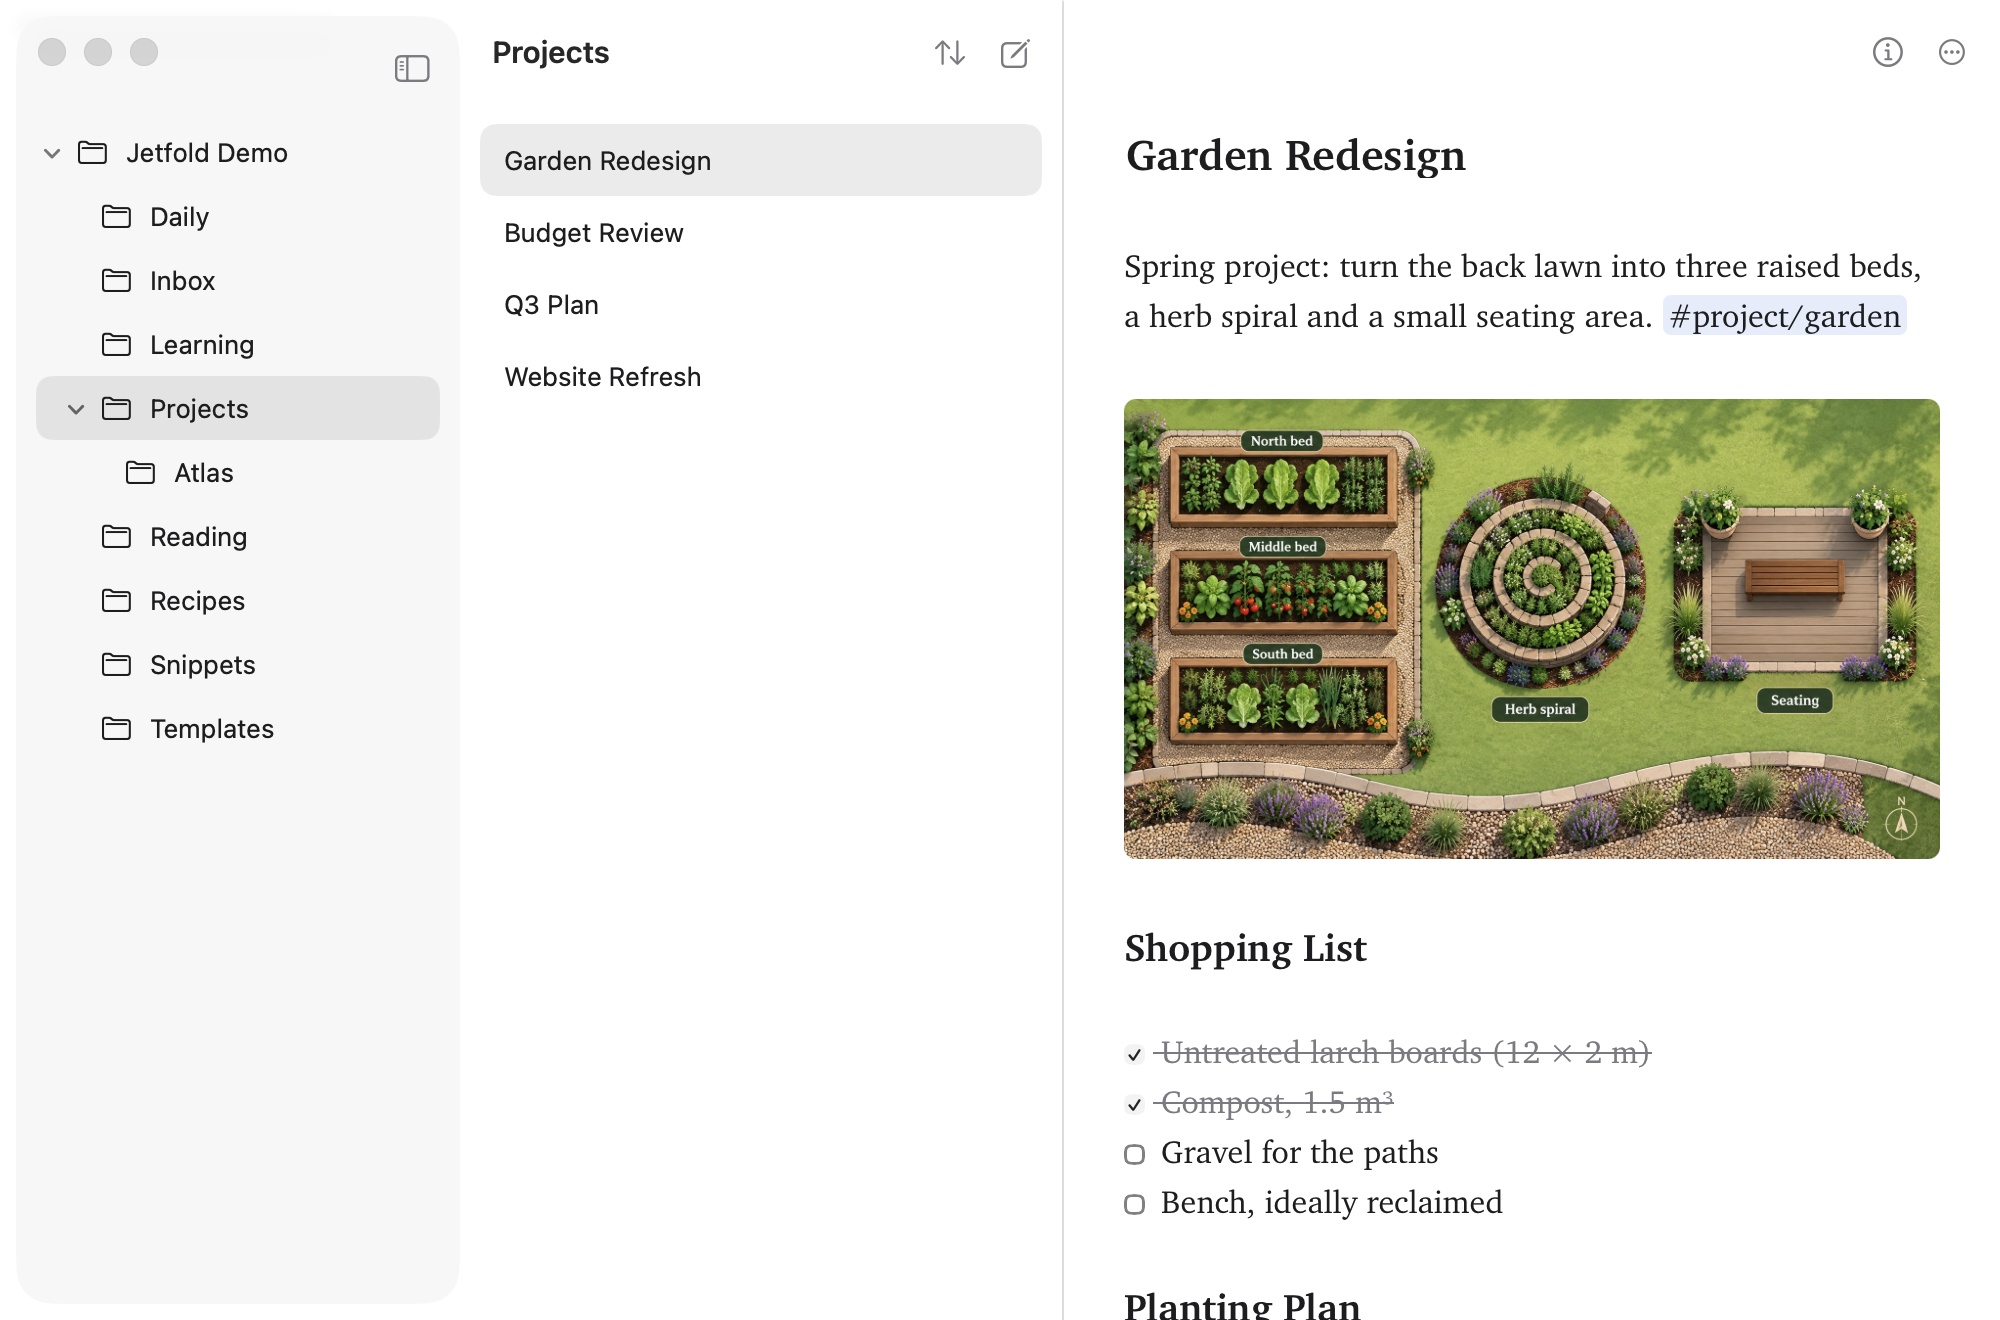Image resolution: width=2000 pixels, height=1320 pixels.
Task: Open the Snippets folder label
Action: tap(203, 664)
